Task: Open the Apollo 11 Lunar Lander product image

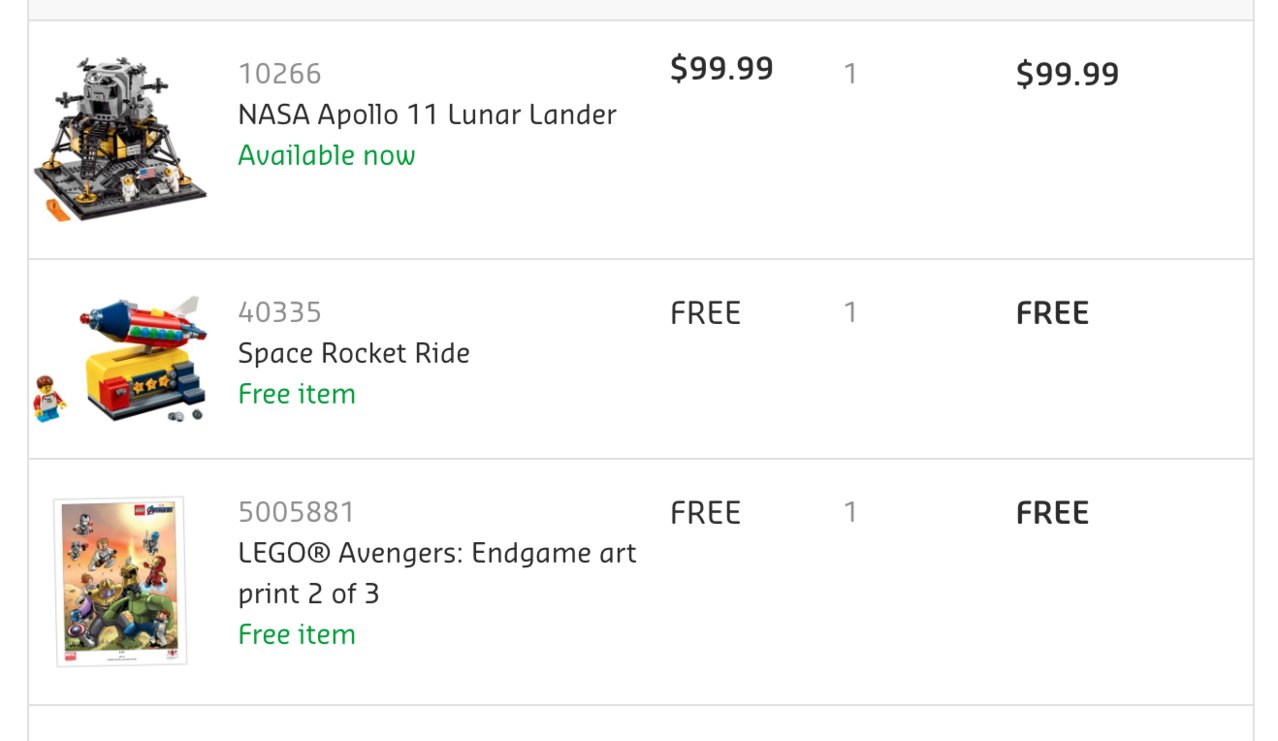Action: tap(120, 139)
